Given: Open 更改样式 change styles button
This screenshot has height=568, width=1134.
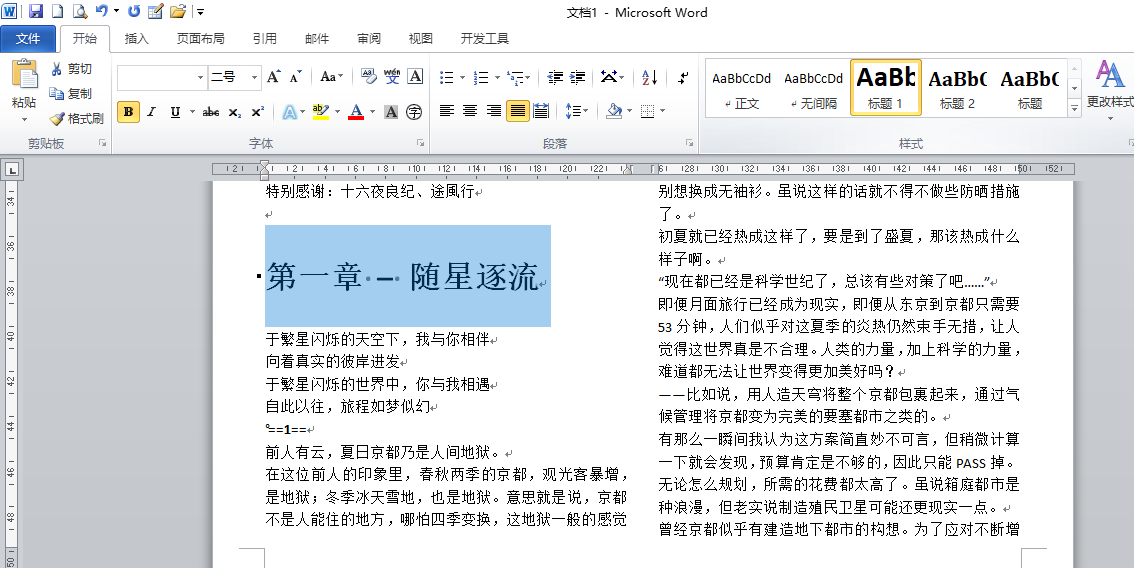Looking at the screenshot, I should point(1109,90).
